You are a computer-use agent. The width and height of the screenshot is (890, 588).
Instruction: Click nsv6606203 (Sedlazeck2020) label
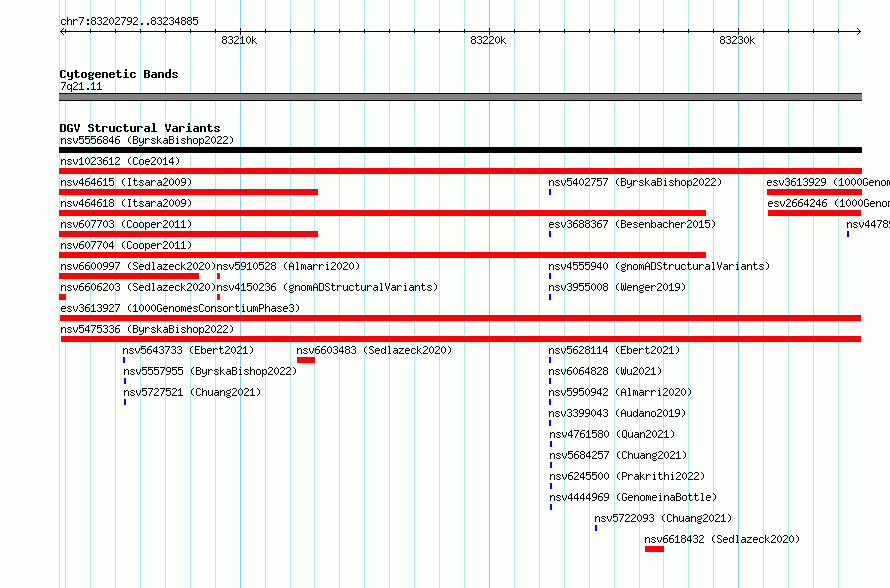pos(138,287)
